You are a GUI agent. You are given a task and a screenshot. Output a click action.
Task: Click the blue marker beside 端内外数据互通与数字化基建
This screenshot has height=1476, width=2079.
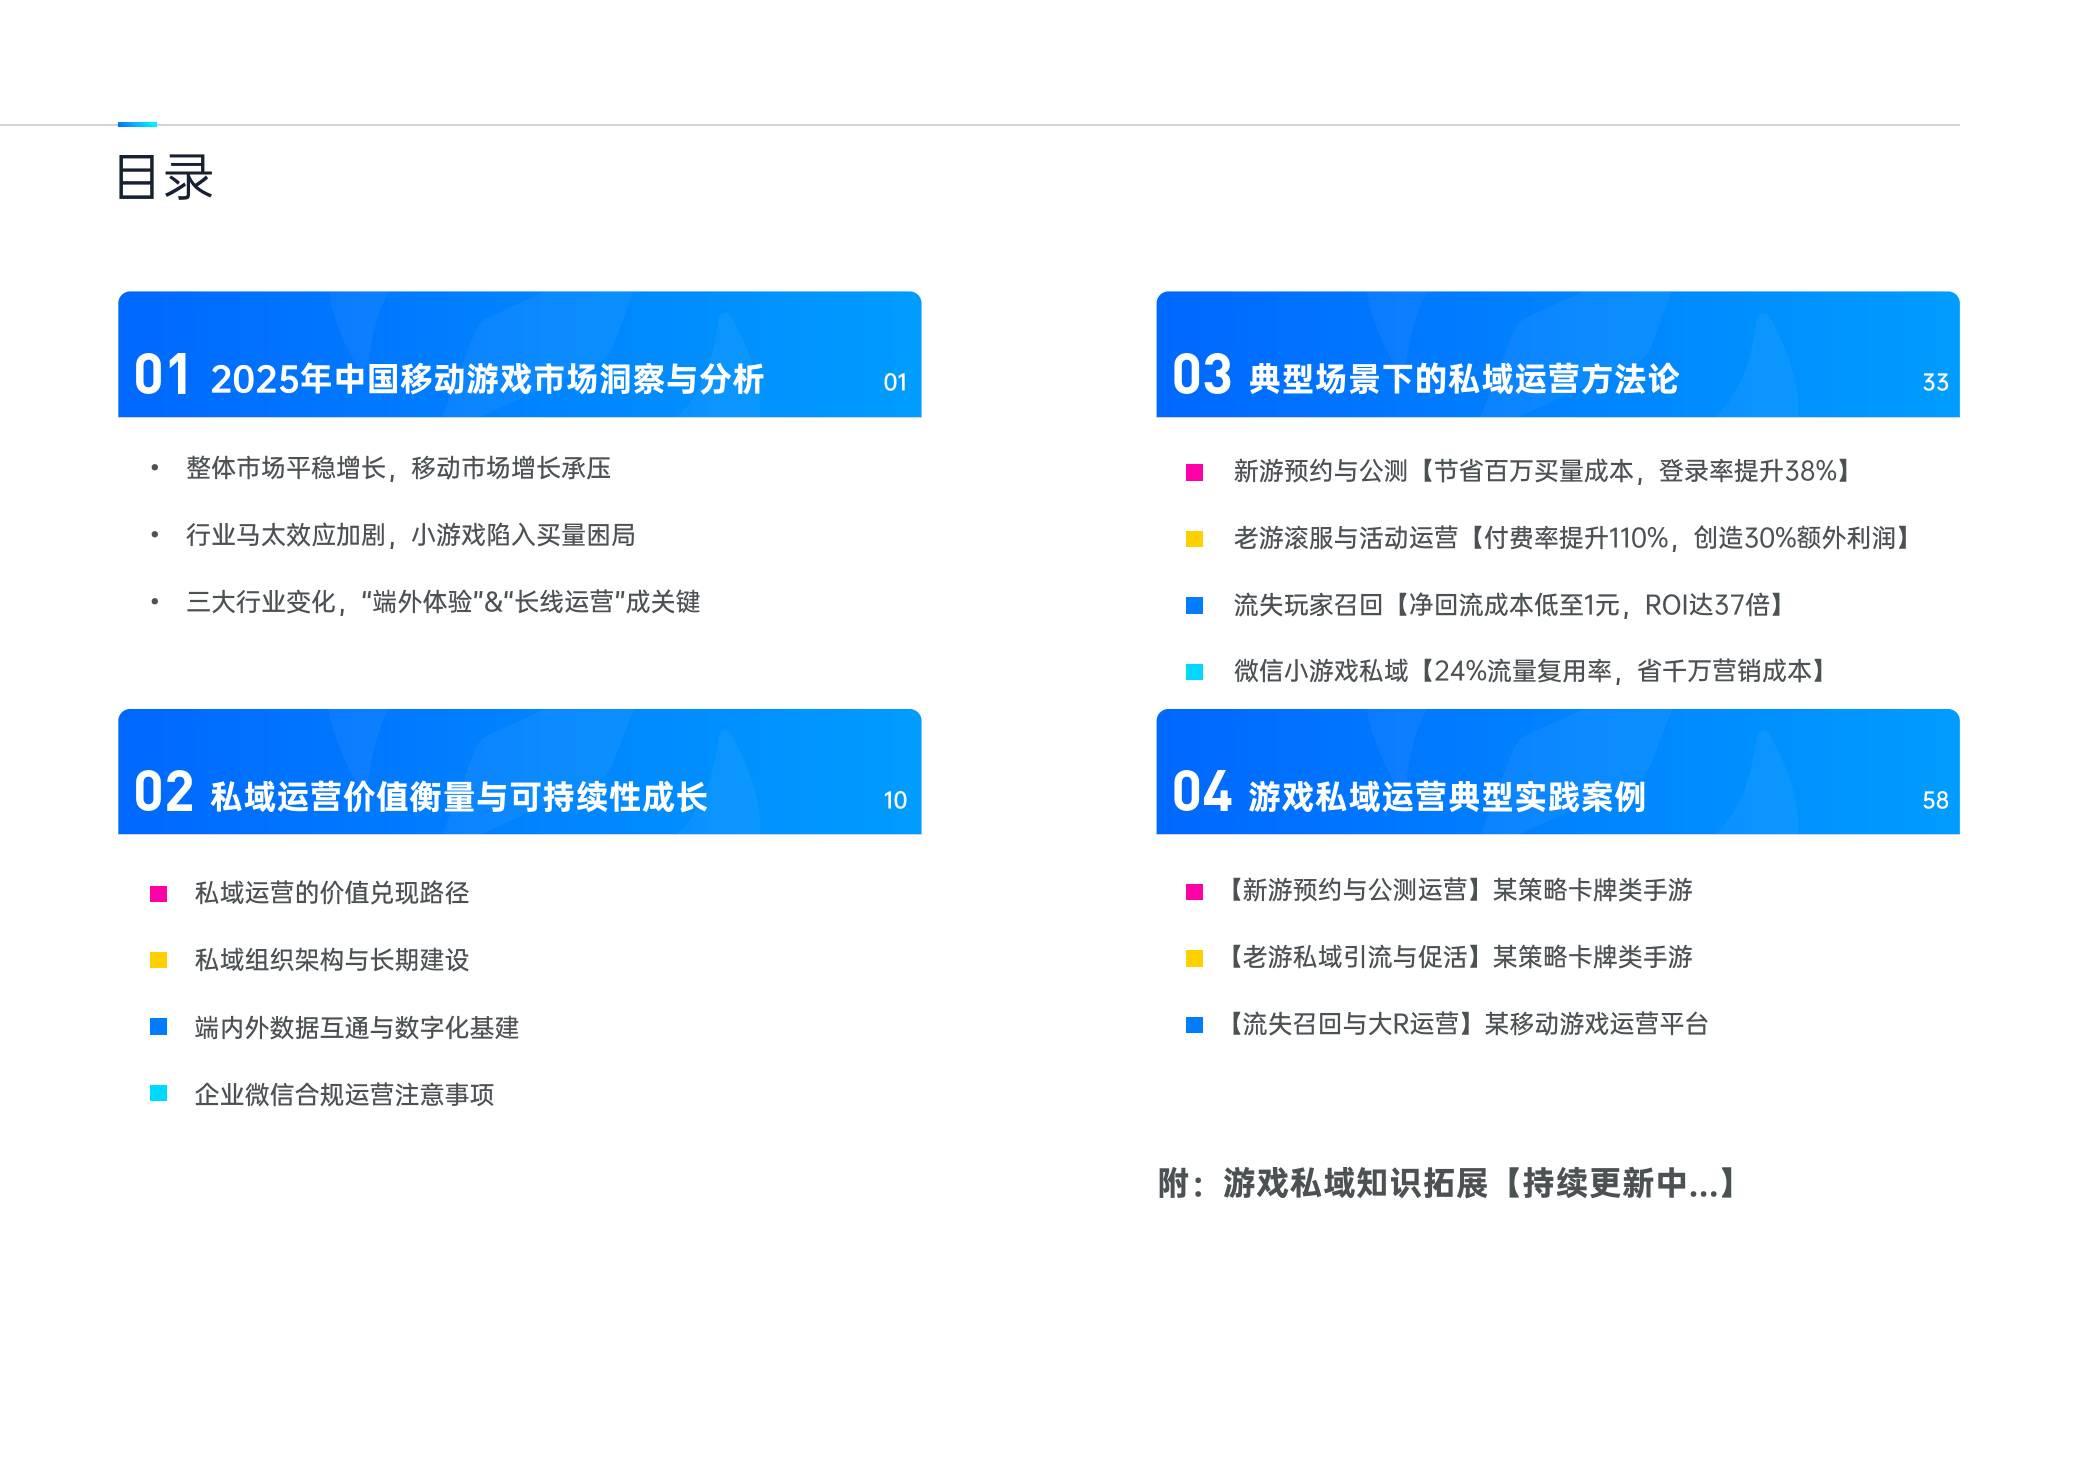tap(157, 1028)
